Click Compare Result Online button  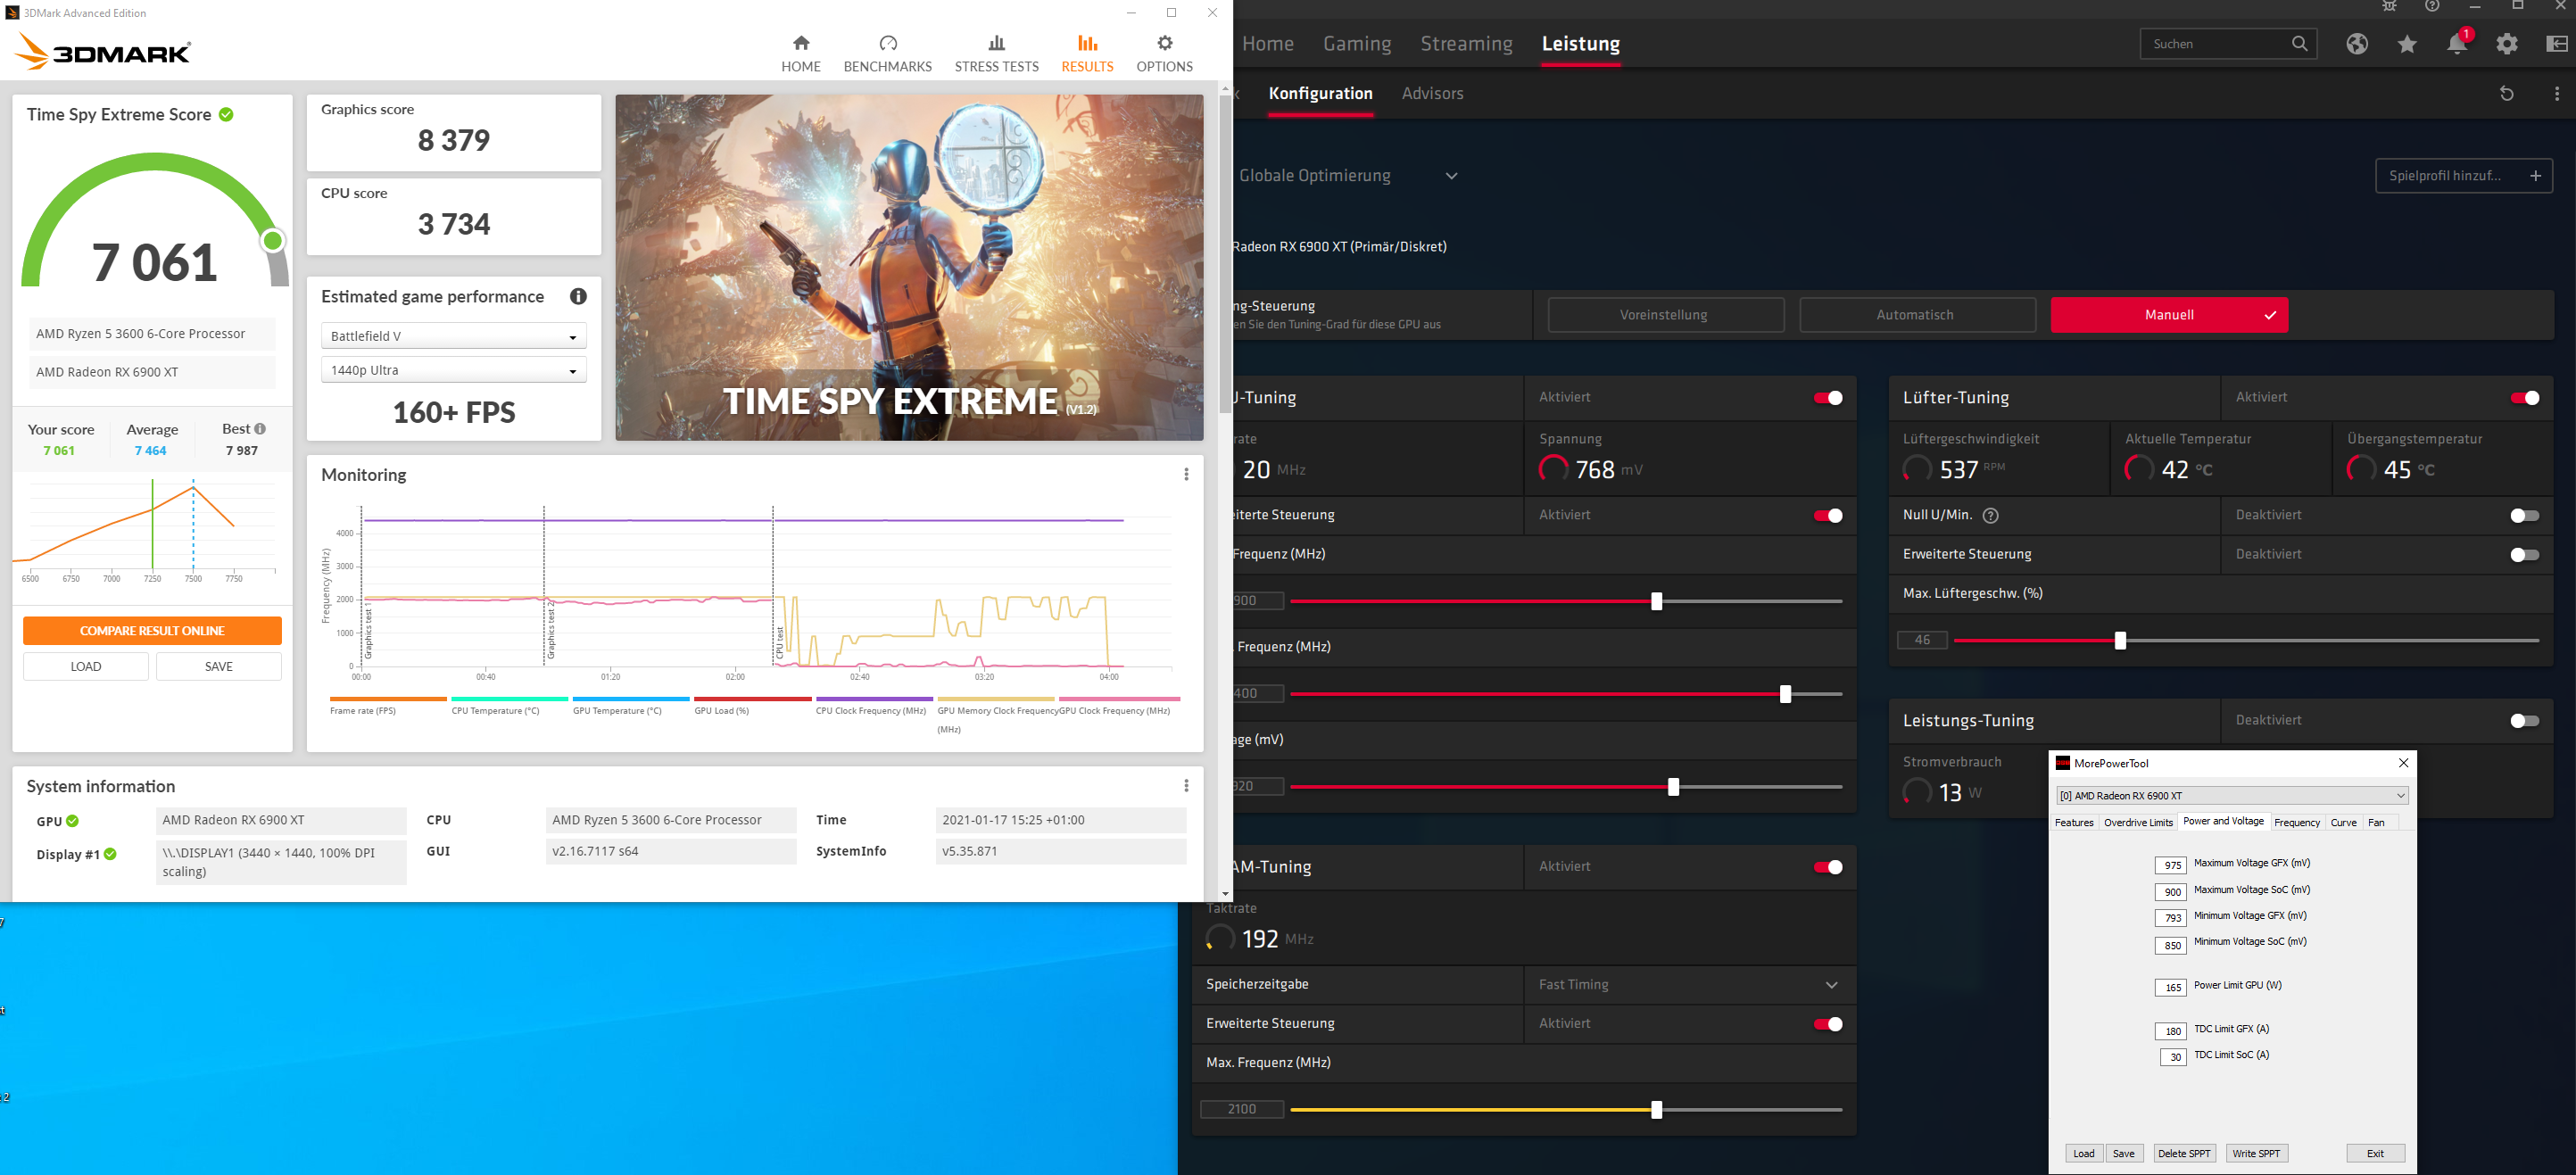152,631
